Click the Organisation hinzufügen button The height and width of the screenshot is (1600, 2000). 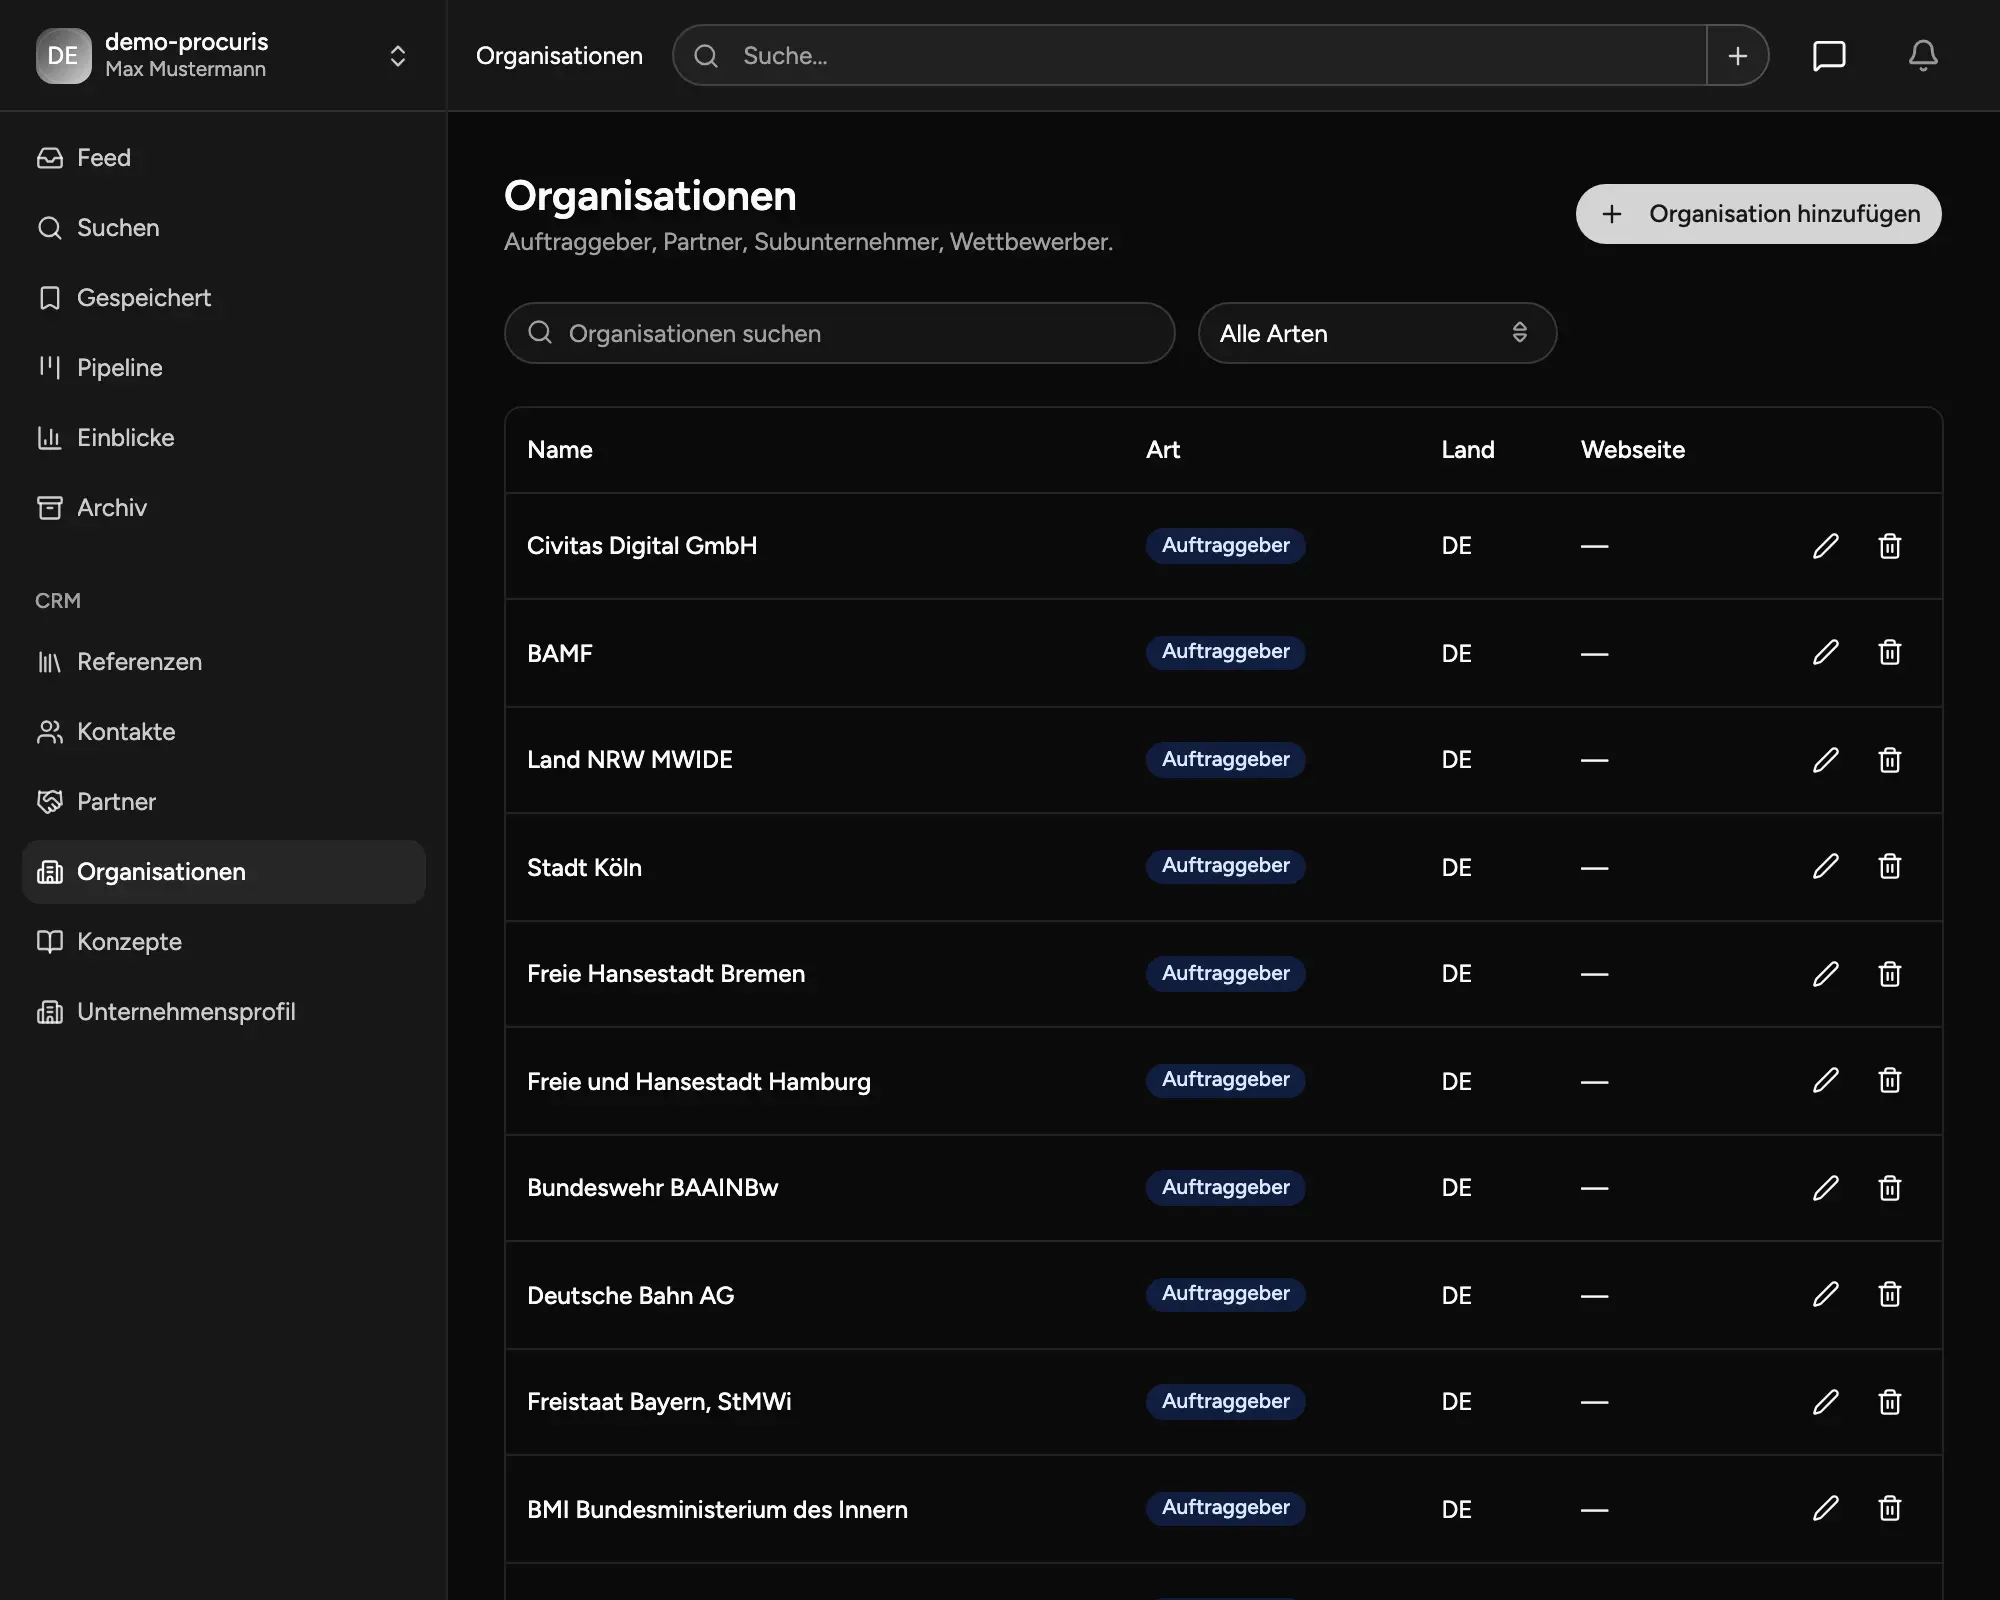(1758, 214)
